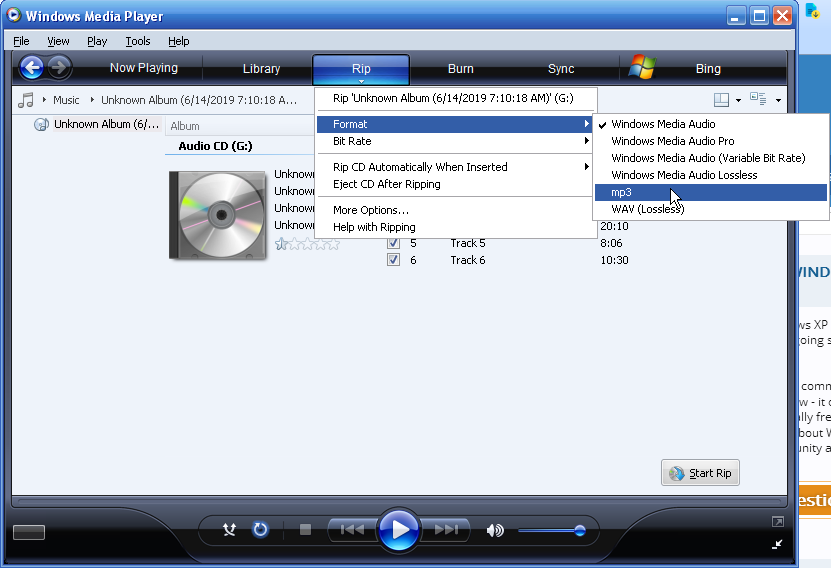831x568 pixels.
Task: Select Windows Media Audio (Variable Bit Rate)
Action: (711, 158)
